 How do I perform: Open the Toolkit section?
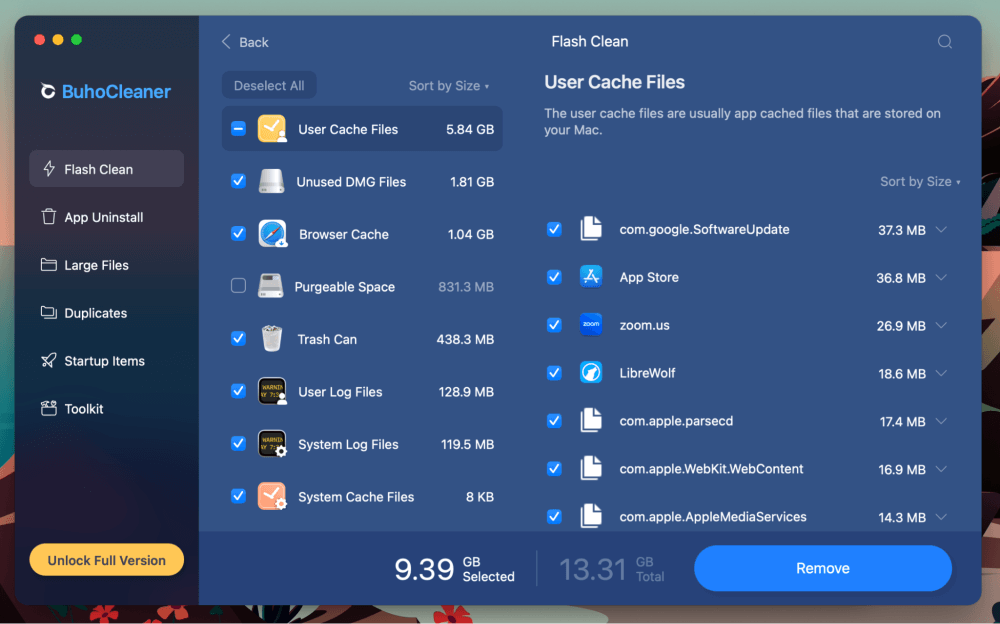coord(107,408)
